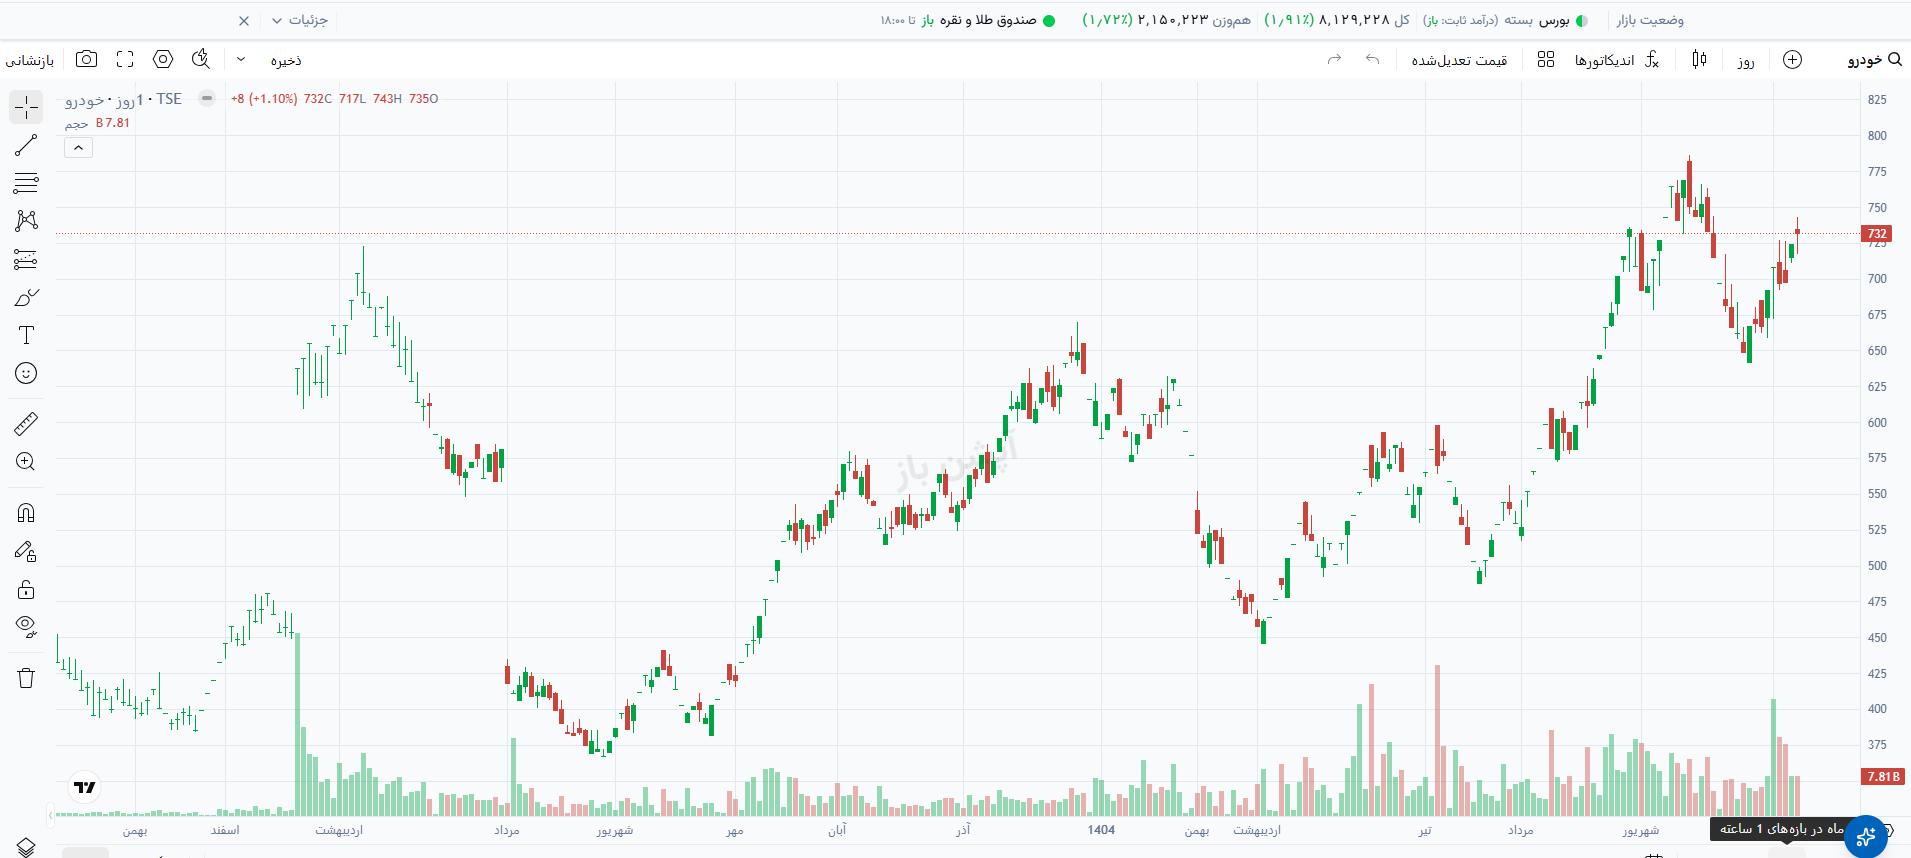Open the Fibonacci/gann tools group
Viewport: 1911px width, 858px height.
pyautogui.click(x=27, y=183)
